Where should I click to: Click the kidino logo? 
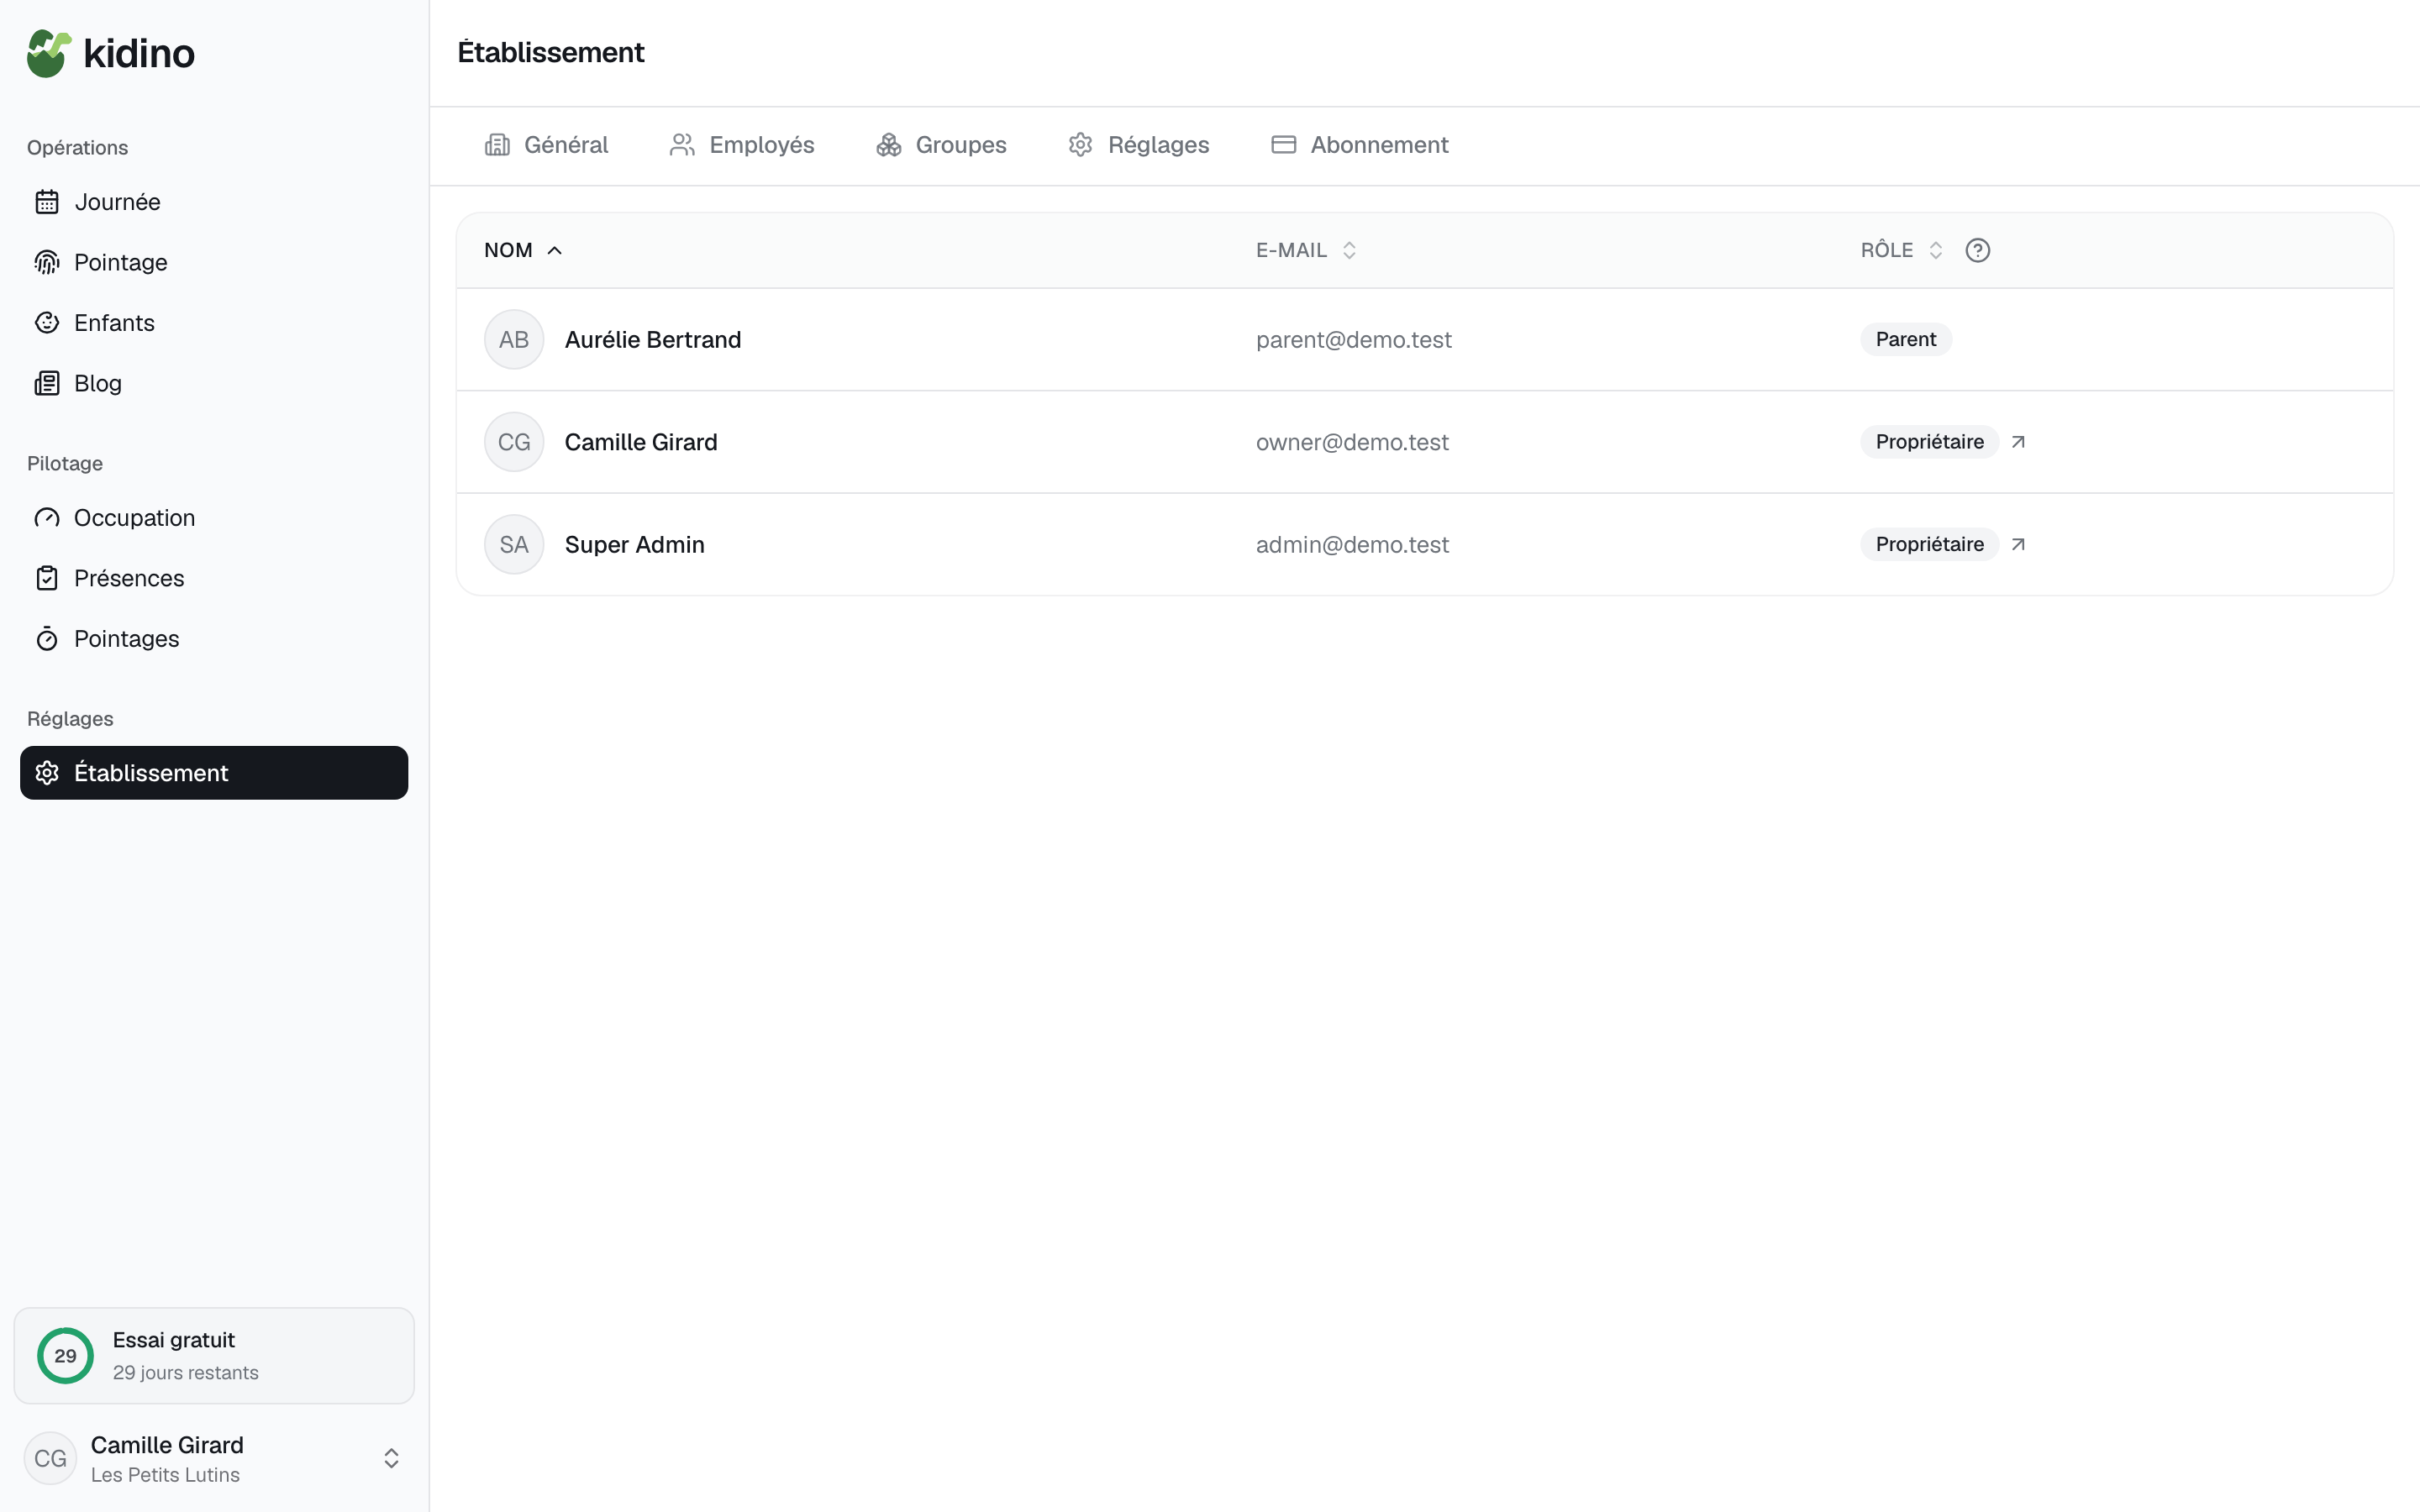[111, 53]
